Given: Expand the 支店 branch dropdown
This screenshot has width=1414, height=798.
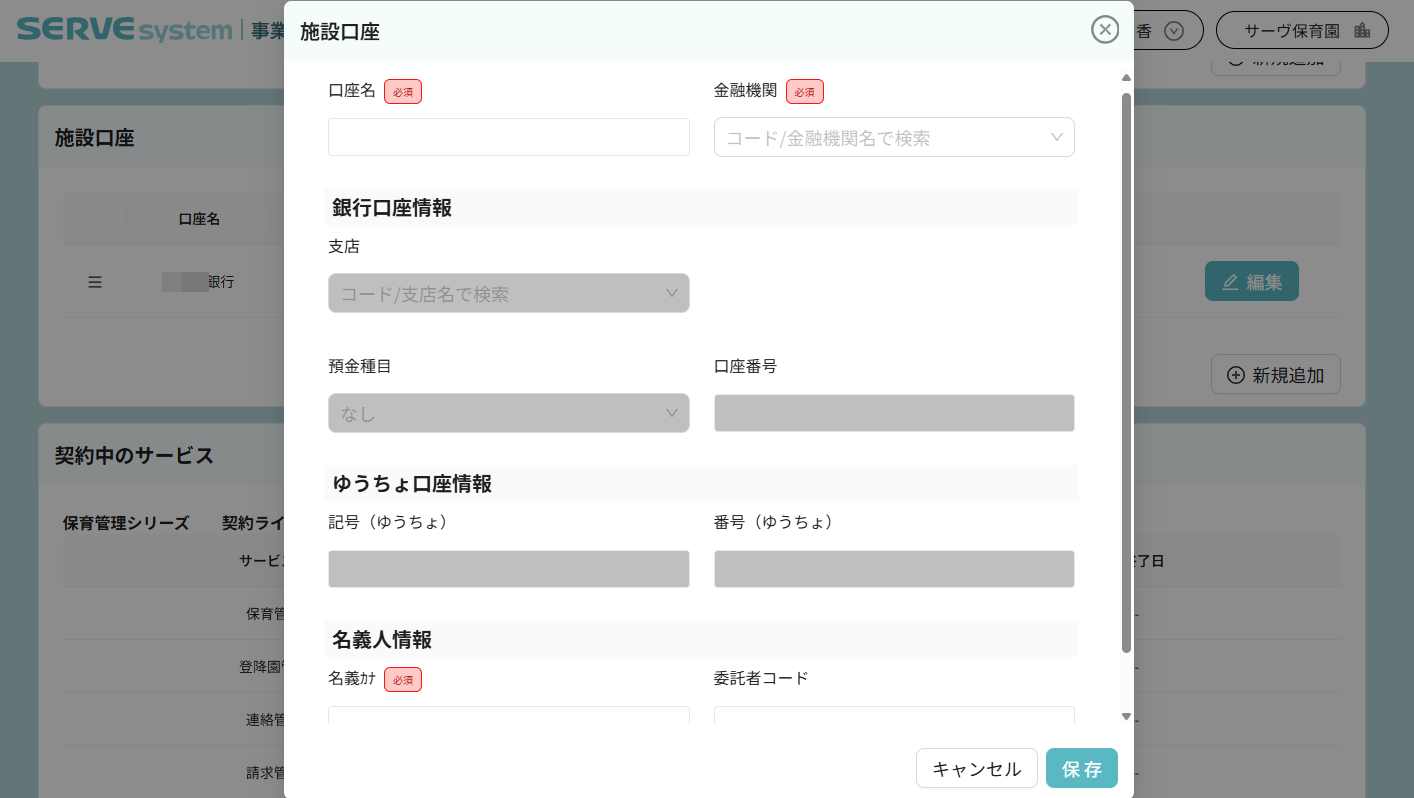Looking at the screenshot, I should (508, 294).
